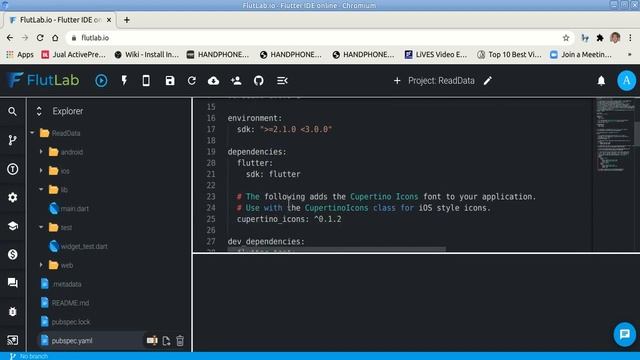Close the FlutLab.io browser tab

[109, 20]
